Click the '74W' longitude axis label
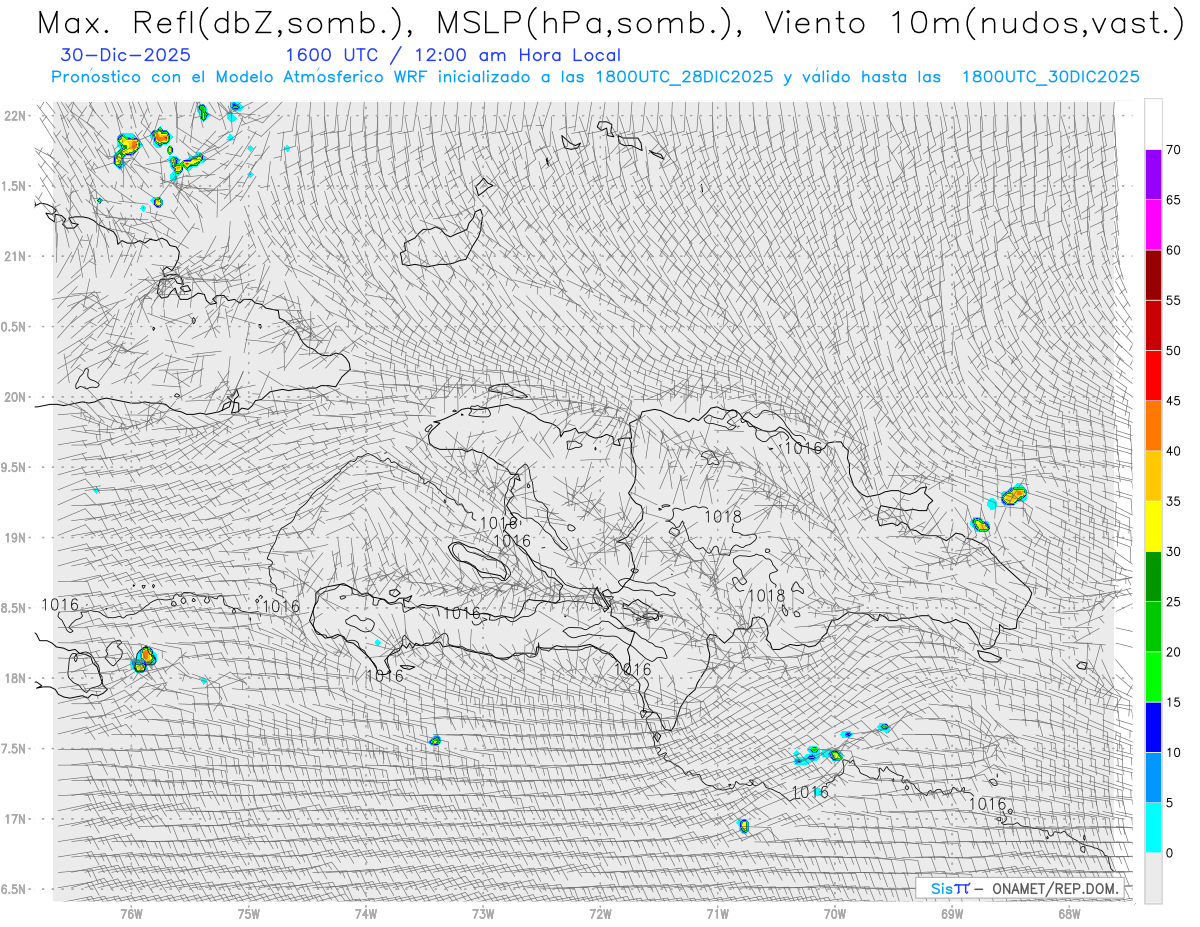1200x927 pixels. point(365,913)
